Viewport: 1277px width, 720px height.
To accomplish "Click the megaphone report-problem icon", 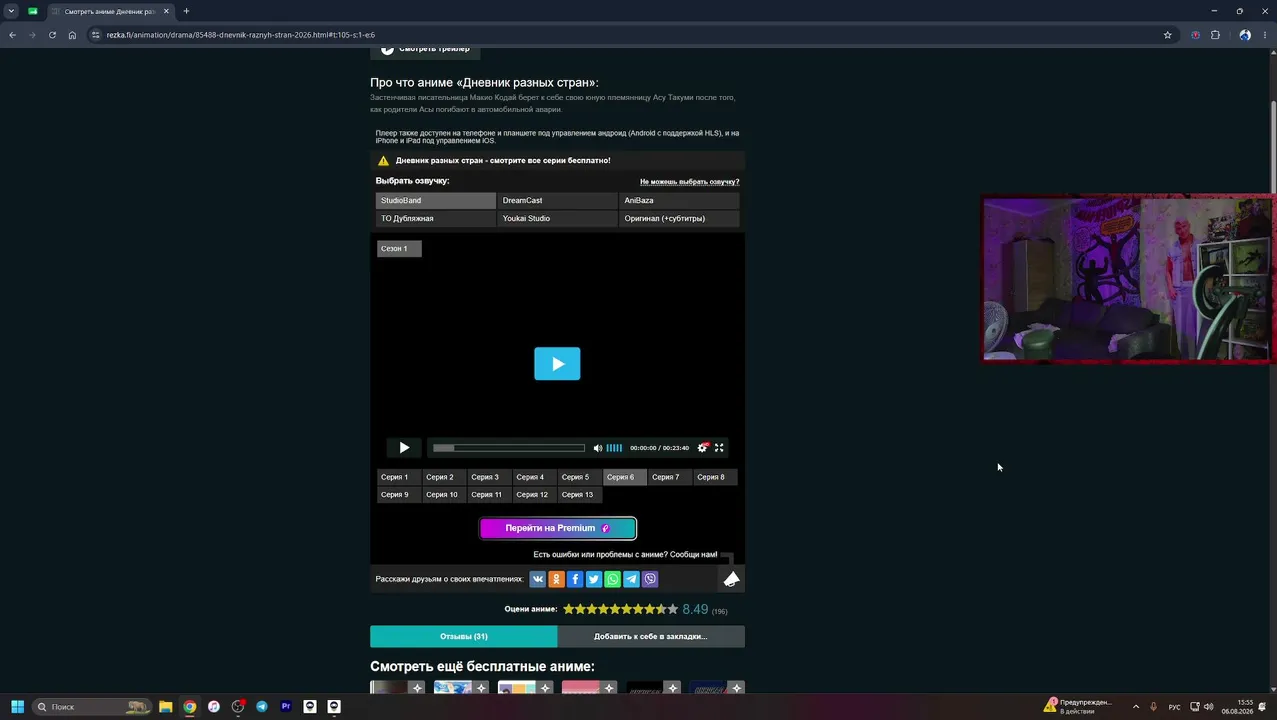I will [732, 579].
